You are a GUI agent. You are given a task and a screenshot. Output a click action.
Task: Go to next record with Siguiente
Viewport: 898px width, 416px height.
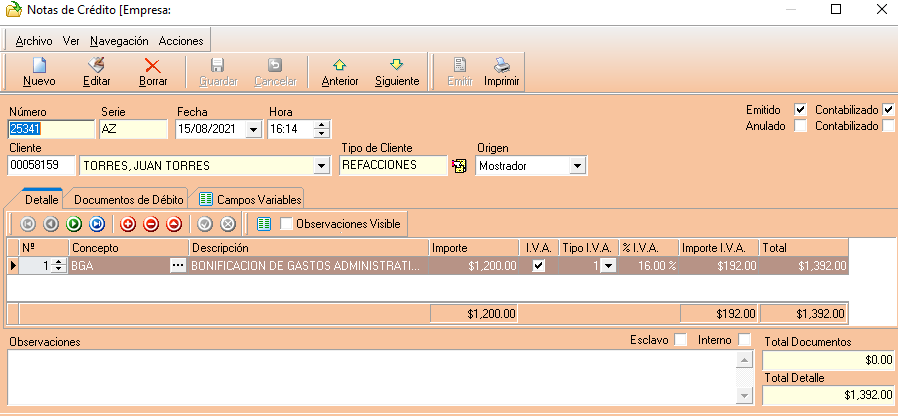pos(396,65)
